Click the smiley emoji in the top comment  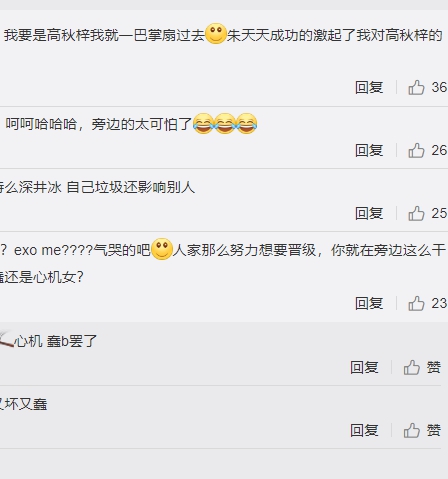tap(216, 34)
